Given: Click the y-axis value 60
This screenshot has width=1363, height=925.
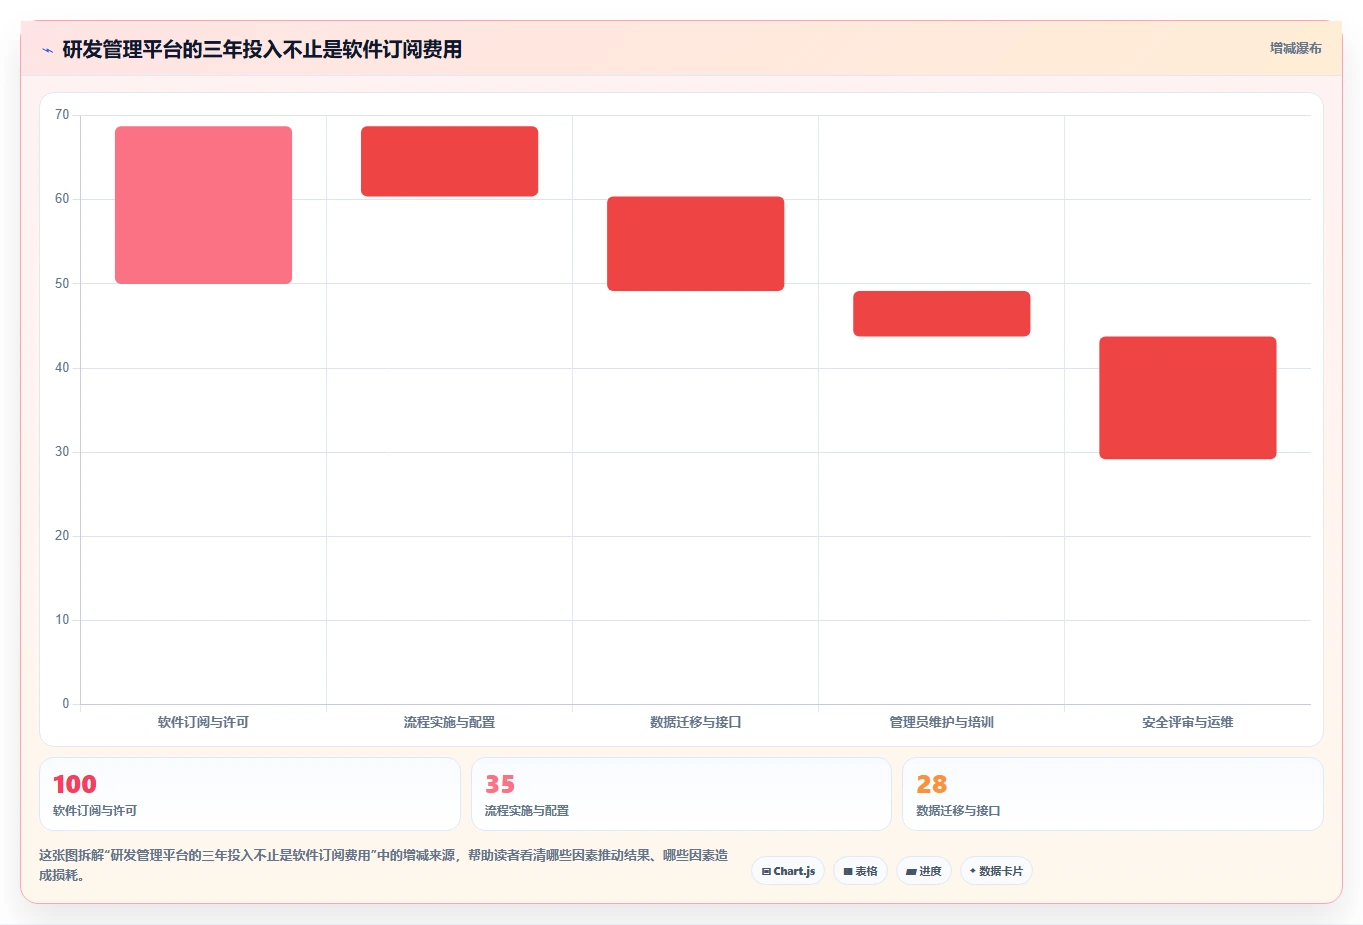Looking at the screenshot, I should click(x=62, y=199).
